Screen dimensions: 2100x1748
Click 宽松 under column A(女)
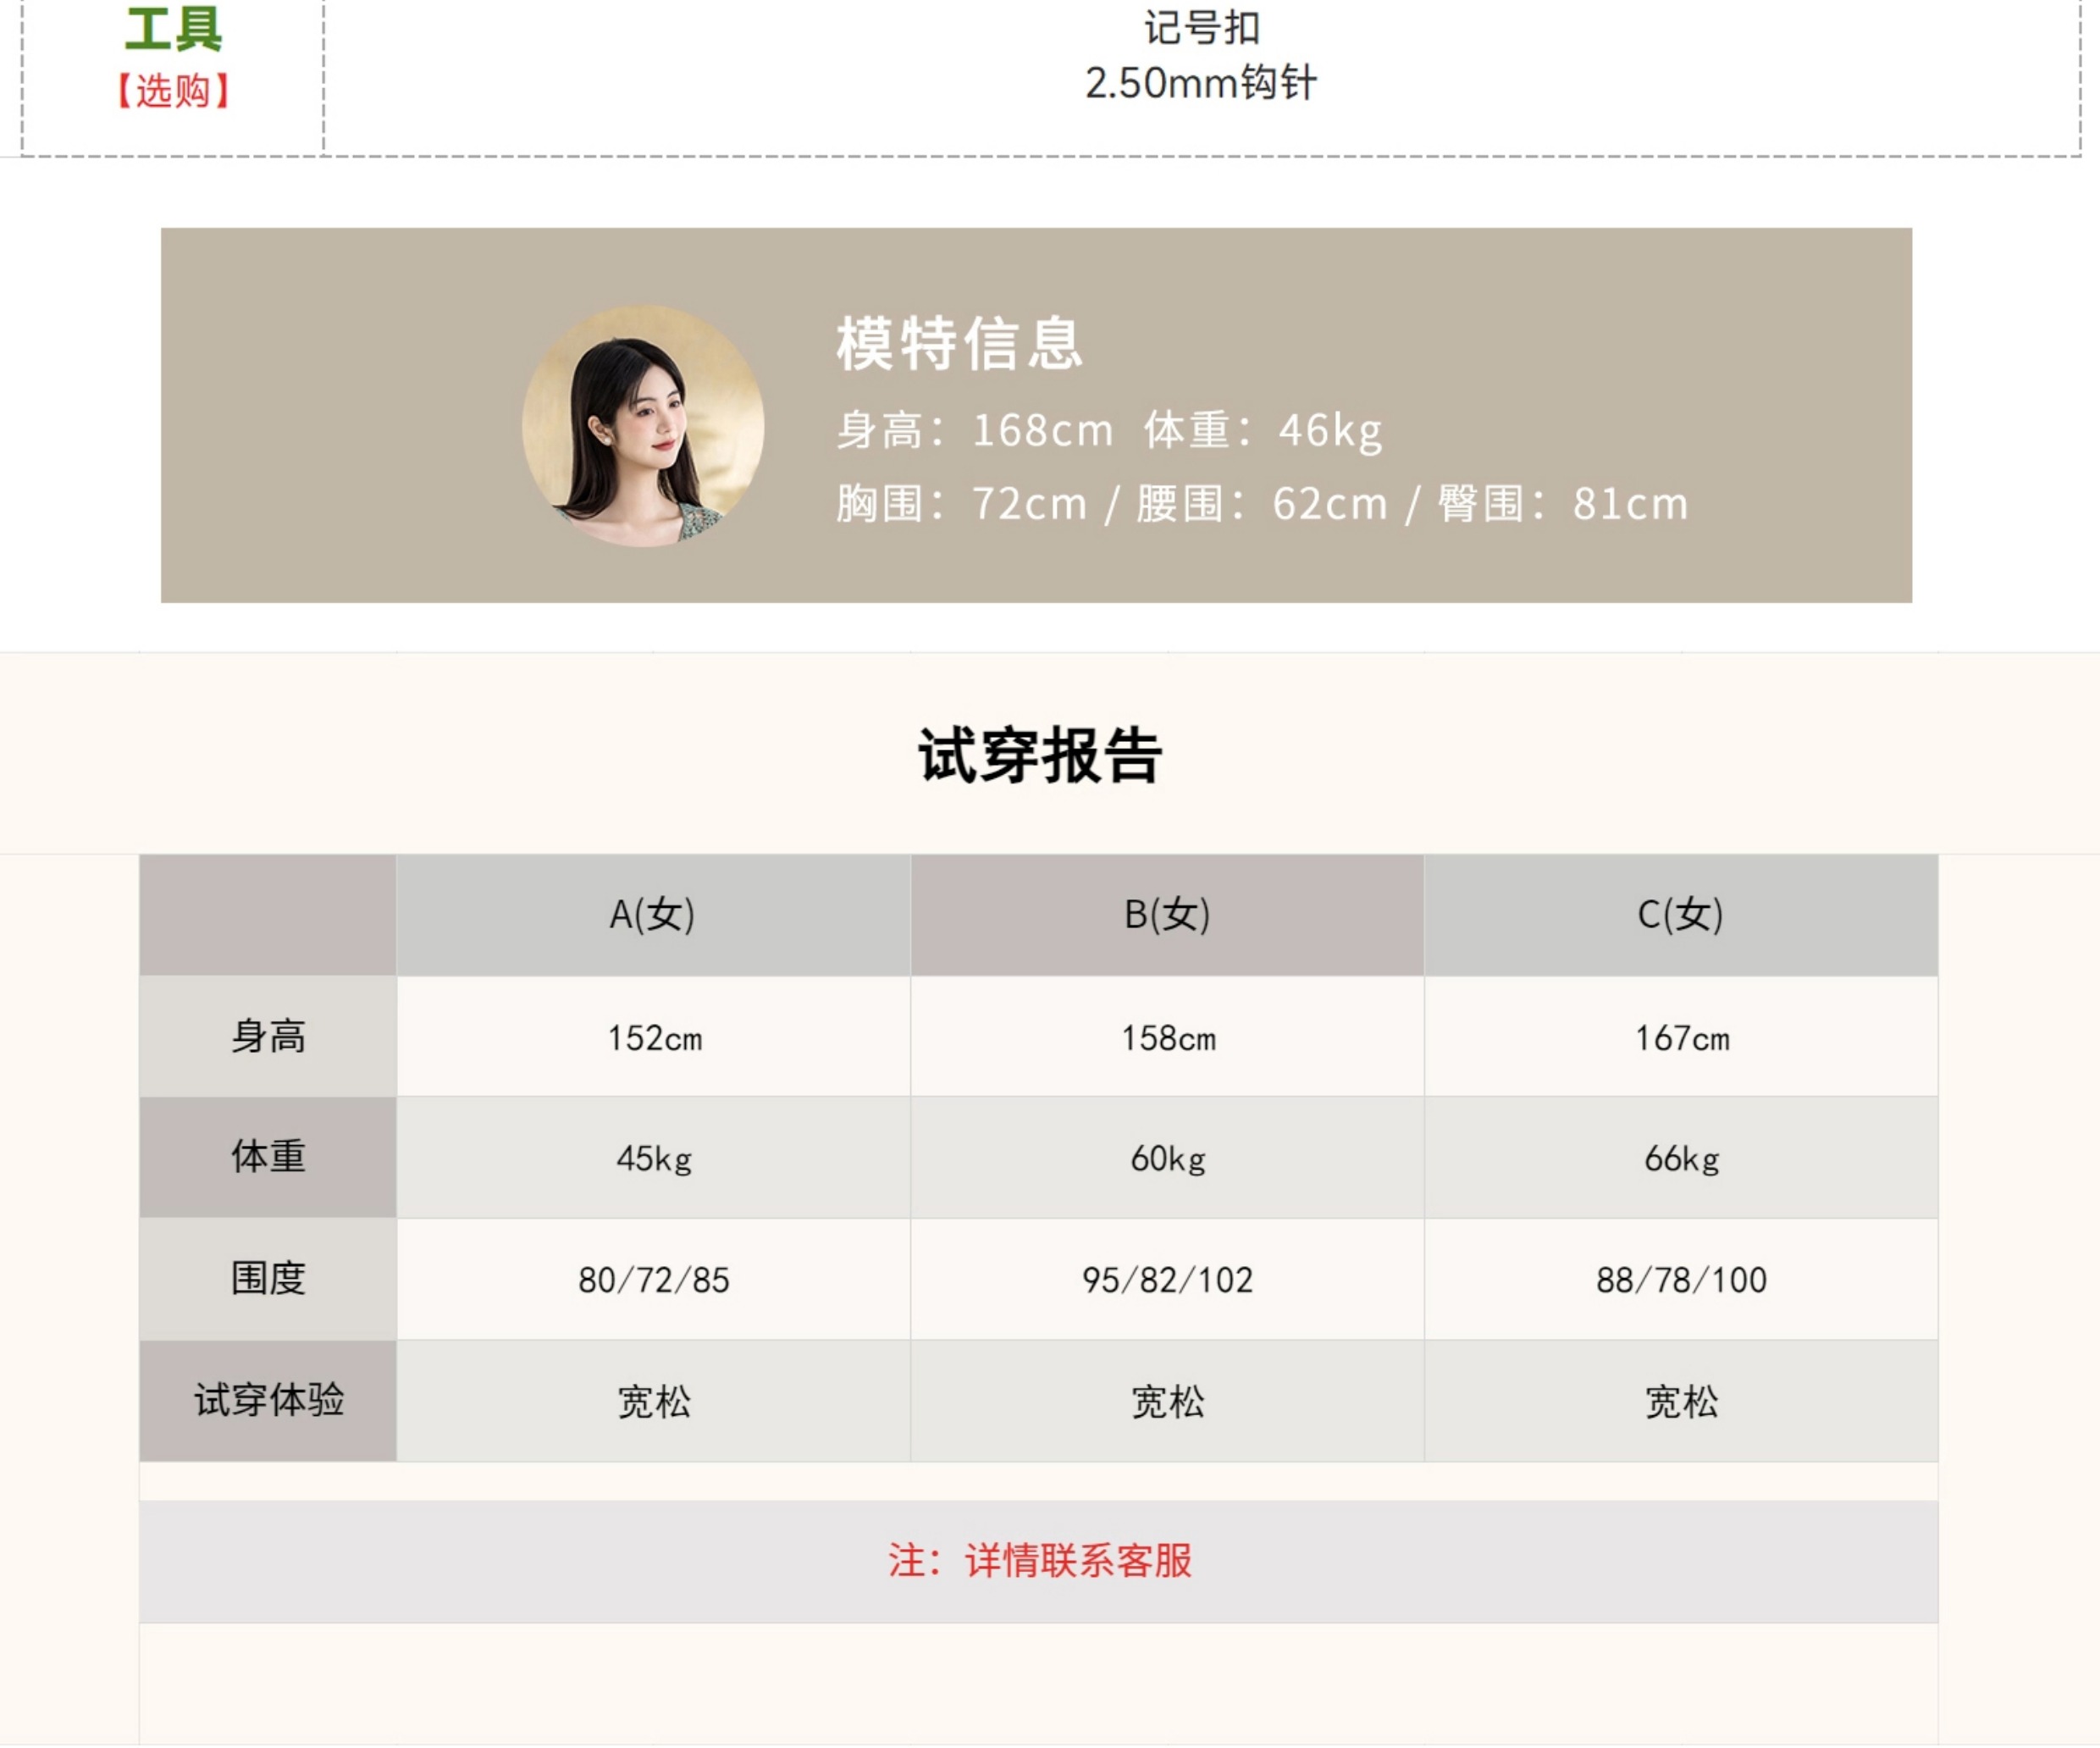click(654, 1402)
